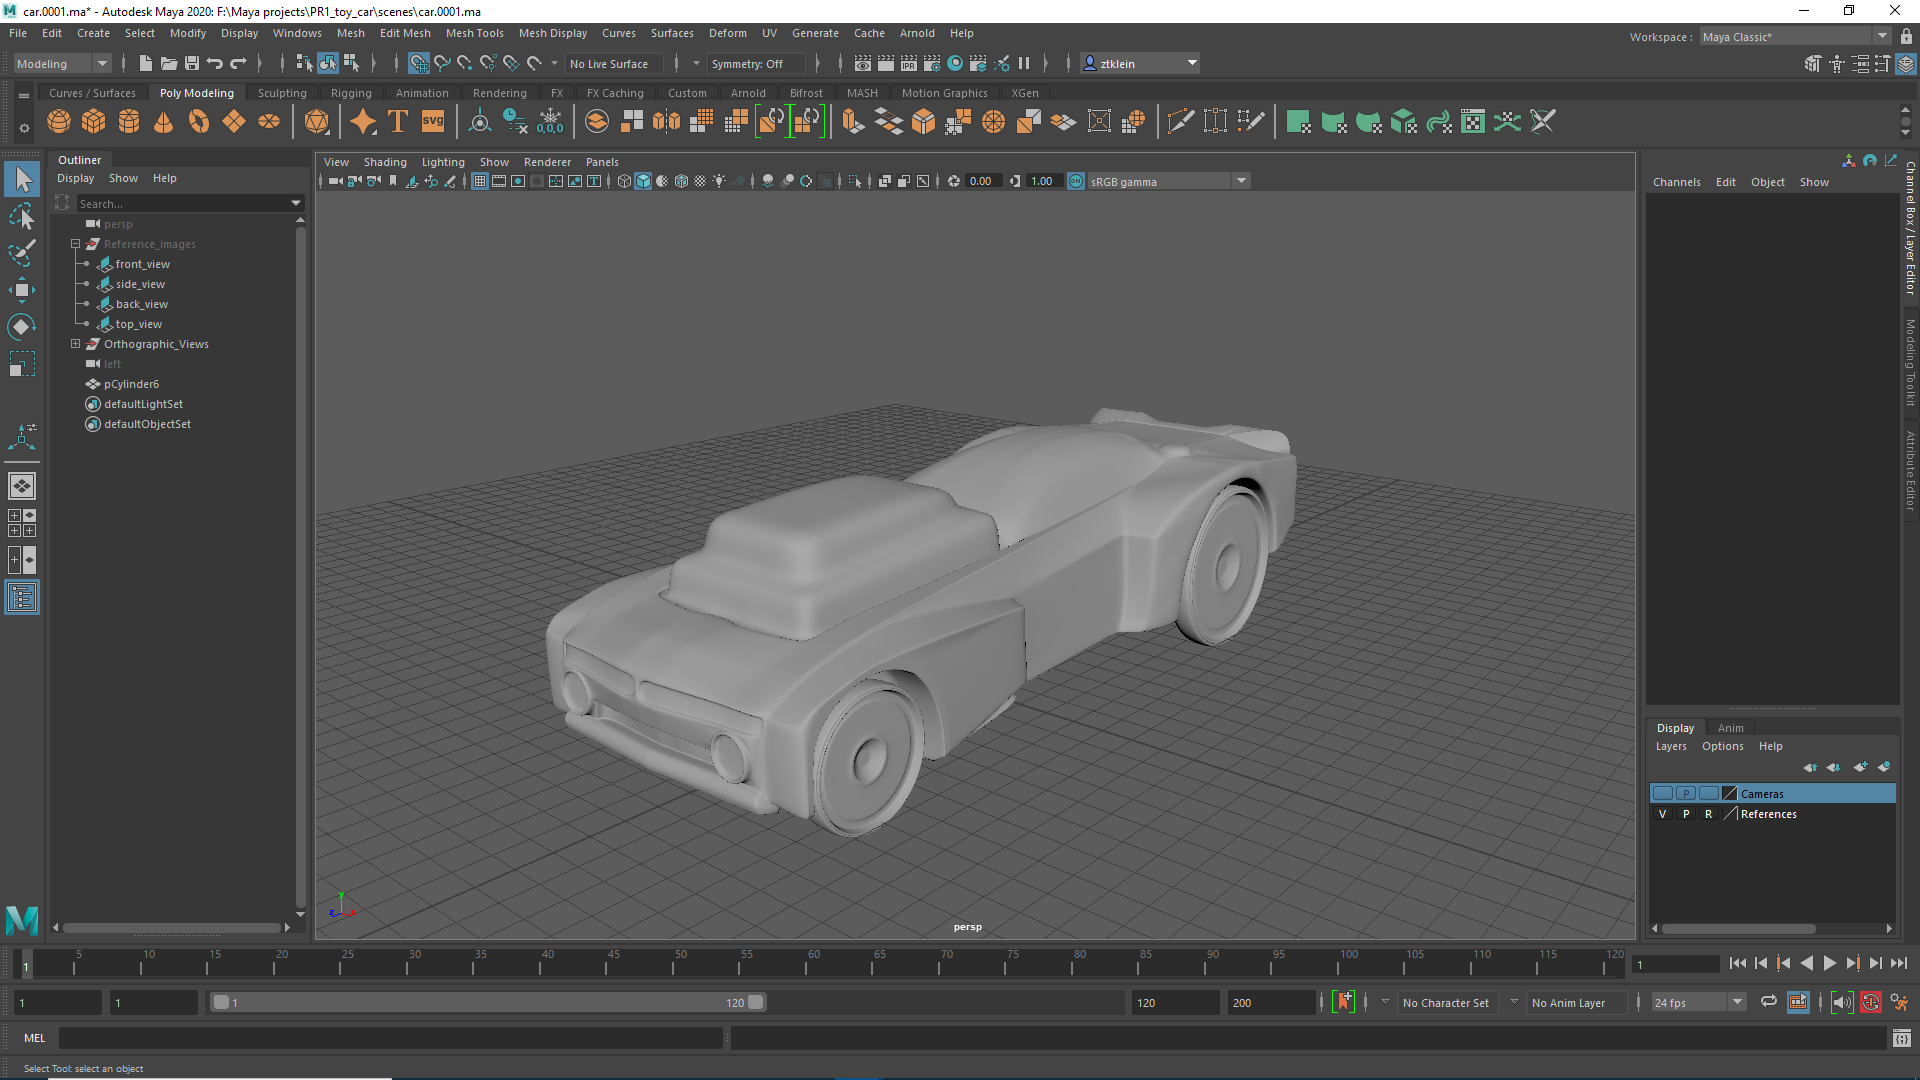Toggle the Cameras layer visibility box
1920x1080 pixels.
(1662, 793)
